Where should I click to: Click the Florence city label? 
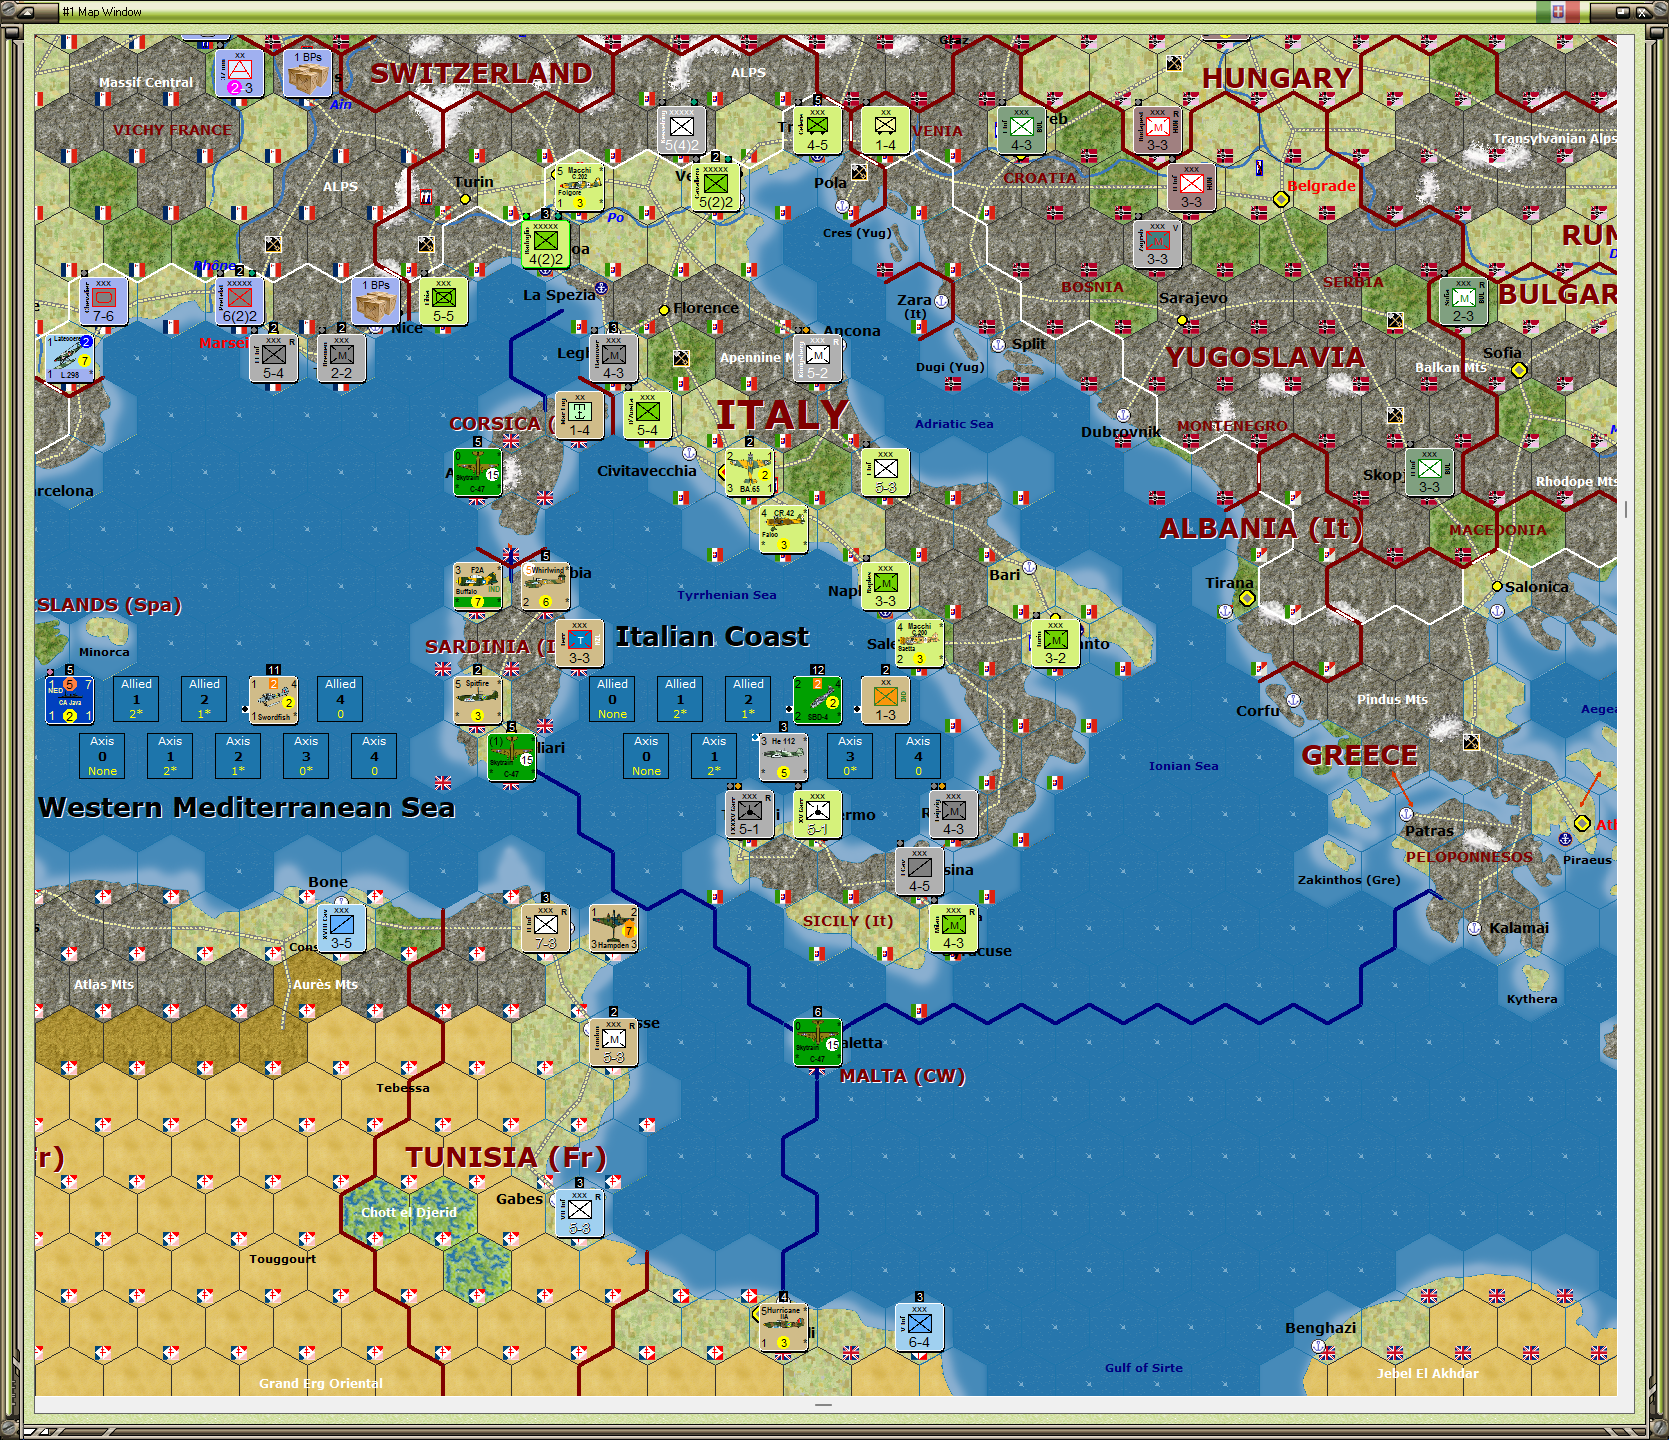point(706,308)
